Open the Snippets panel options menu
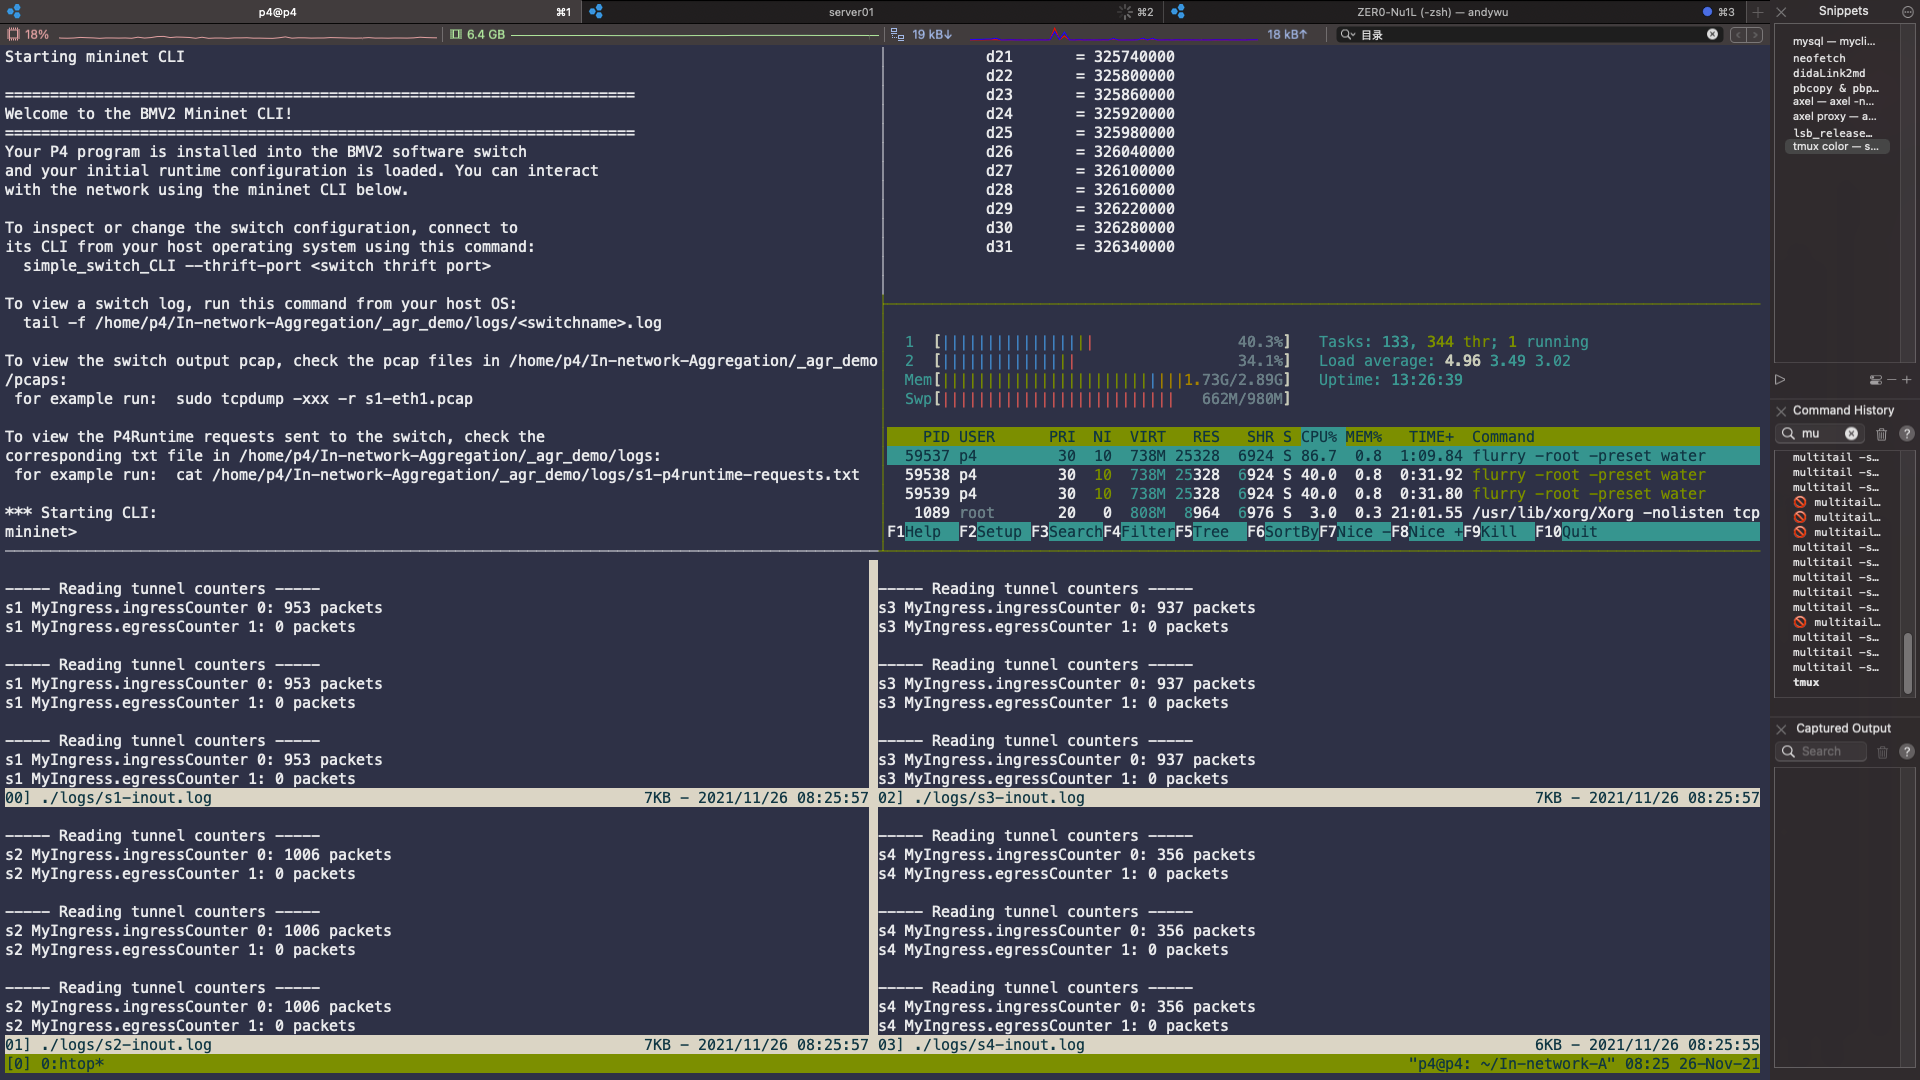The height and width of the screenshot is (1080, 1920). pos(1908,11)
